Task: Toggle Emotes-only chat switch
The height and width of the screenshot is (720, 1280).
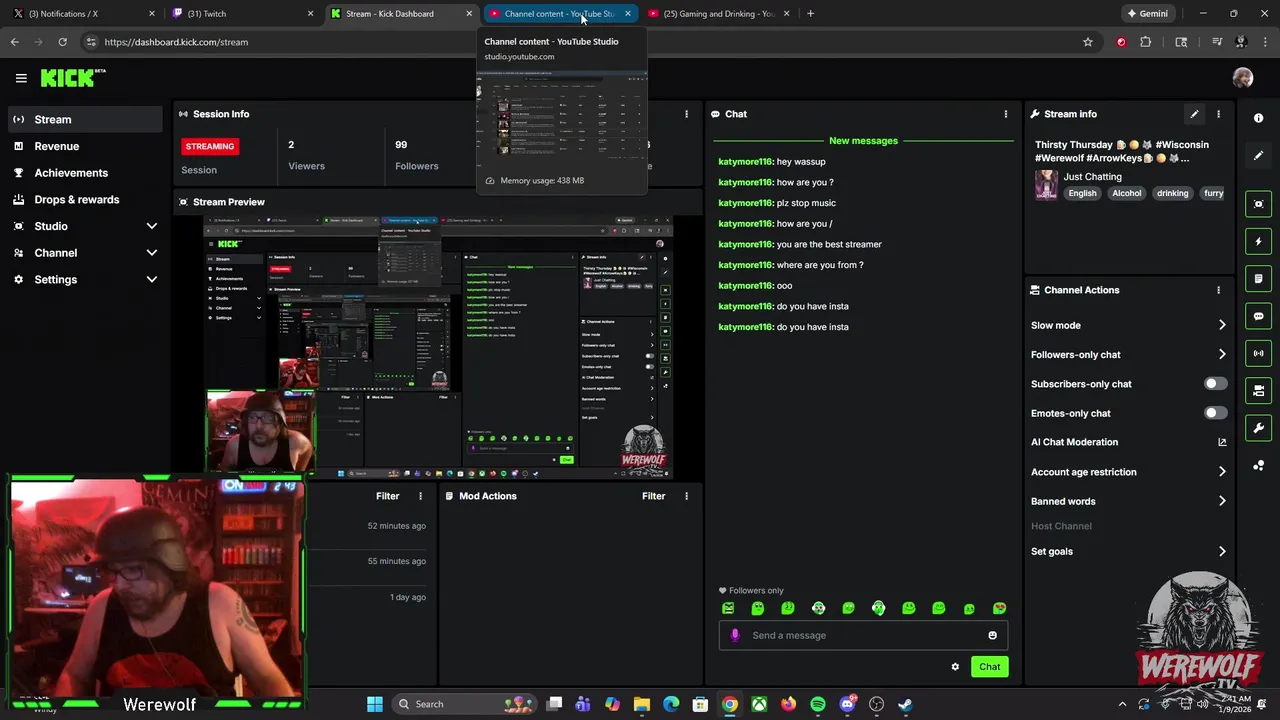Action: [1215, 413]
